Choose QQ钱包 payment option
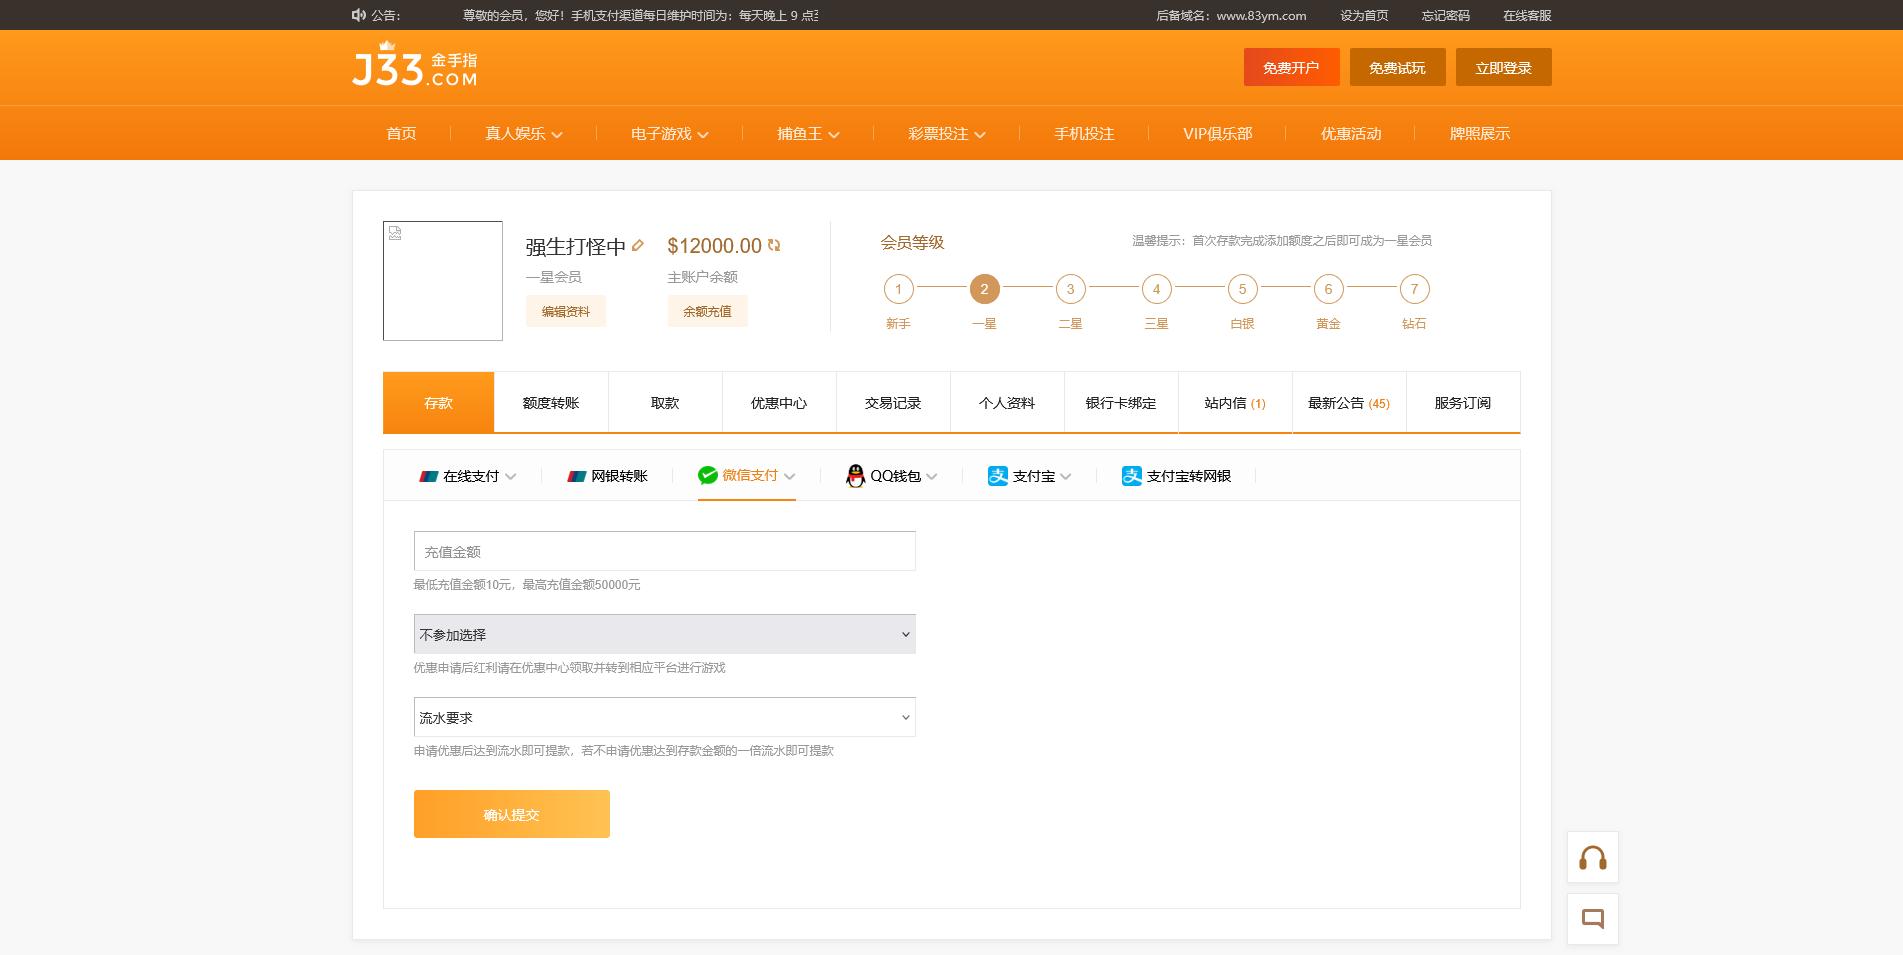 tap(891, 476)
